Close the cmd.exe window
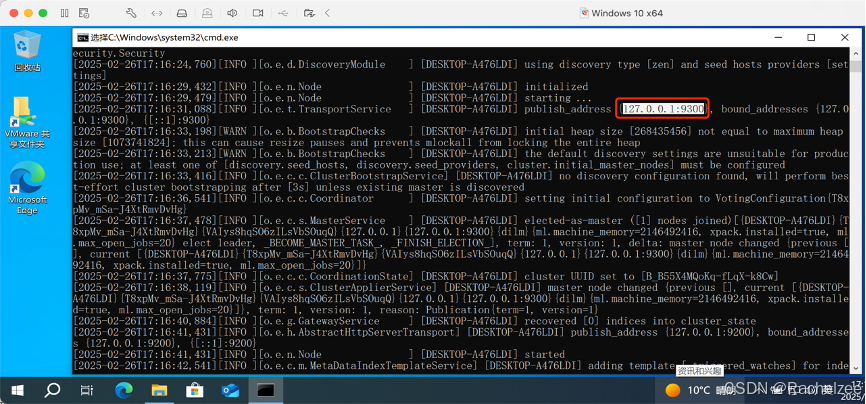866x404 pixels. [x=844, y=38]
